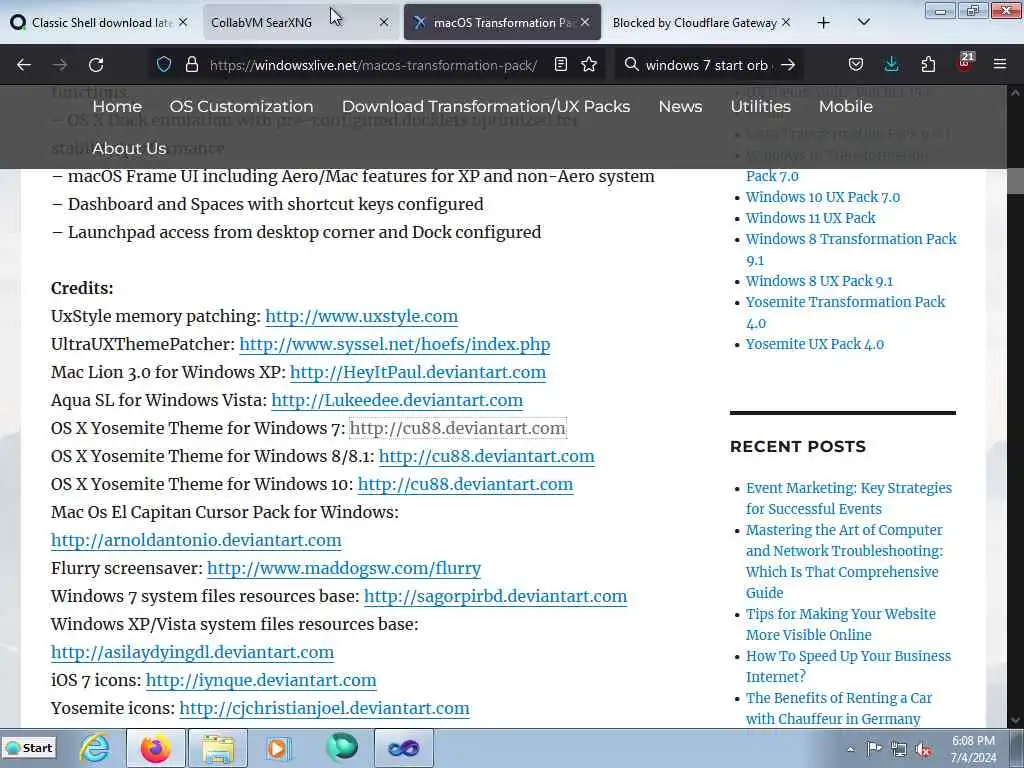Reload the page with the refresh icon
Viewport: 1024px width, 768px height.
pos(96,65)
